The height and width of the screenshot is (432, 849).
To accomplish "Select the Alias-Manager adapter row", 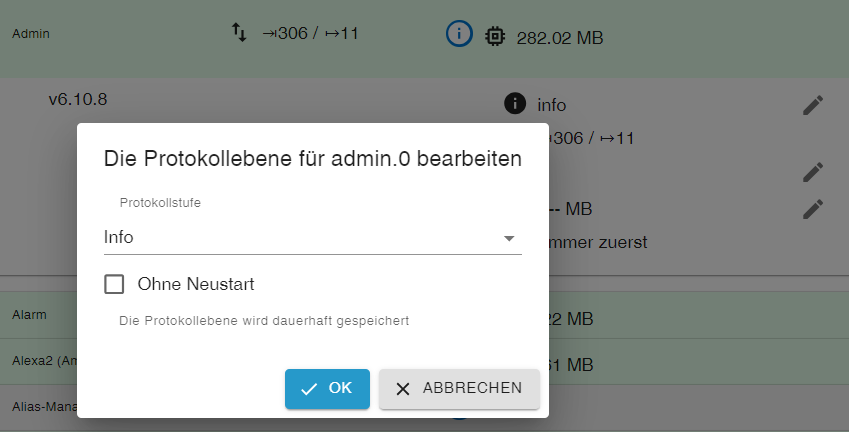I will click(38, 405).
